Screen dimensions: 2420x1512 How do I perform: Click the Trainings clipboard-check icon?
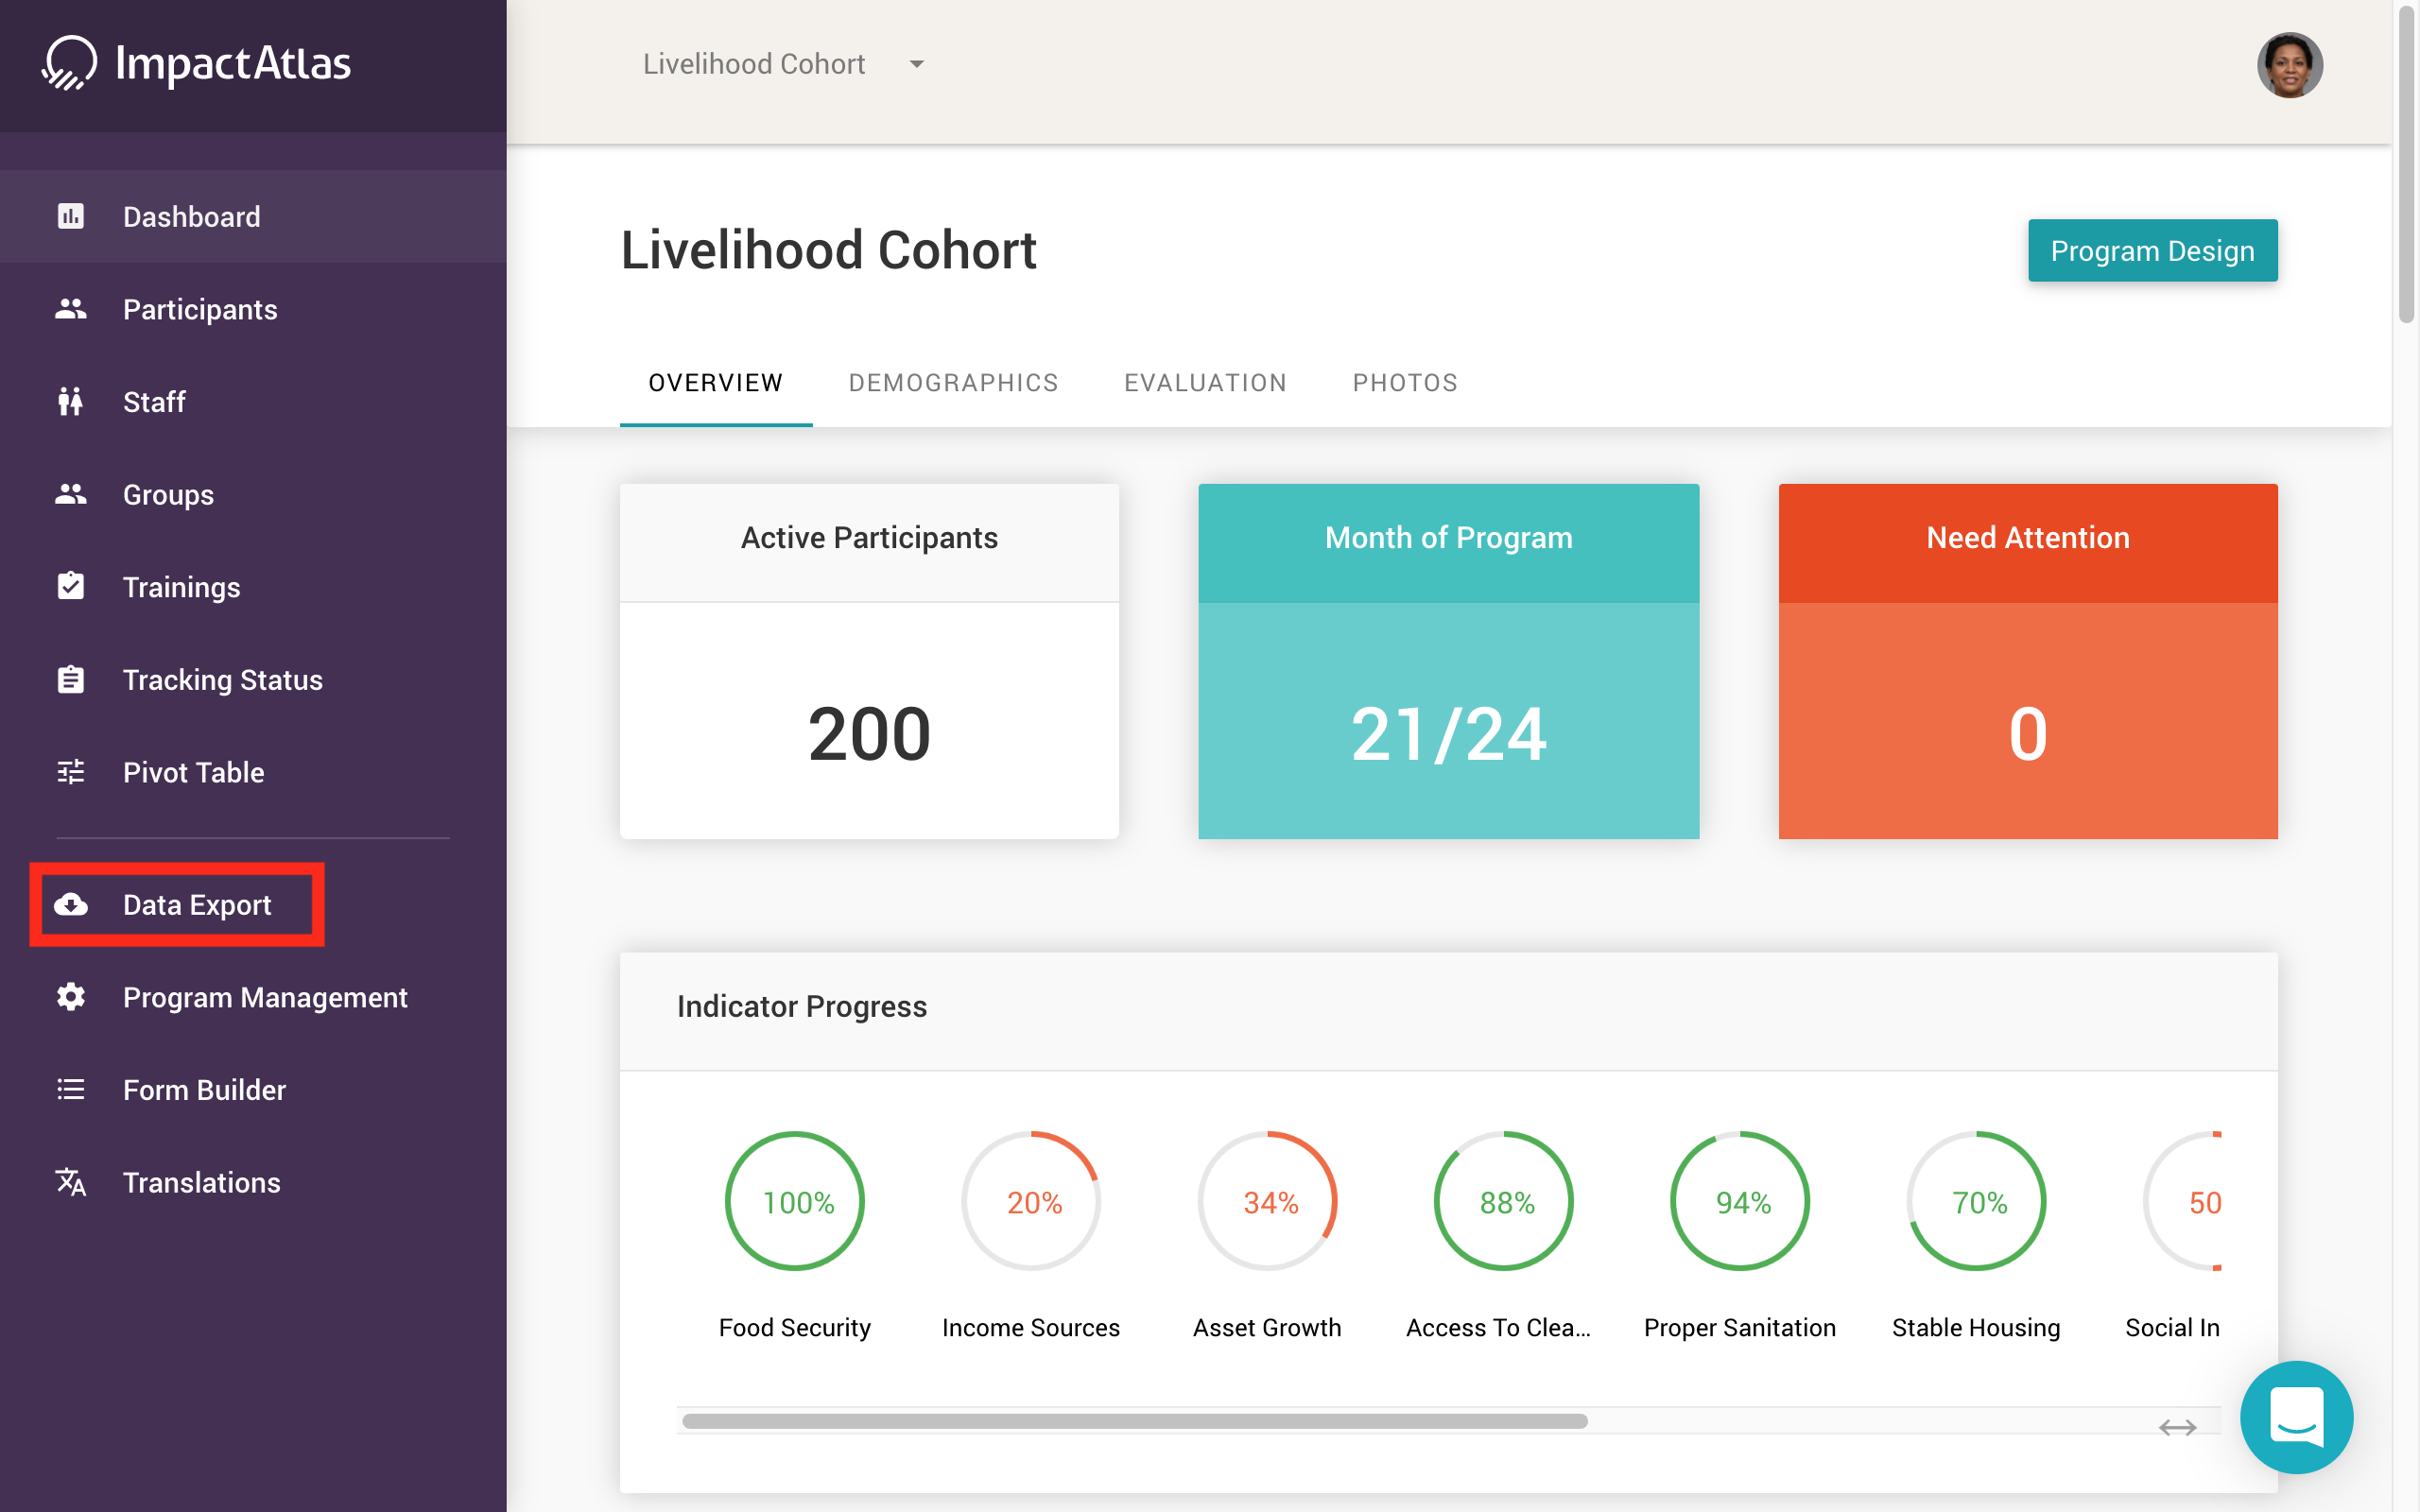70,587
